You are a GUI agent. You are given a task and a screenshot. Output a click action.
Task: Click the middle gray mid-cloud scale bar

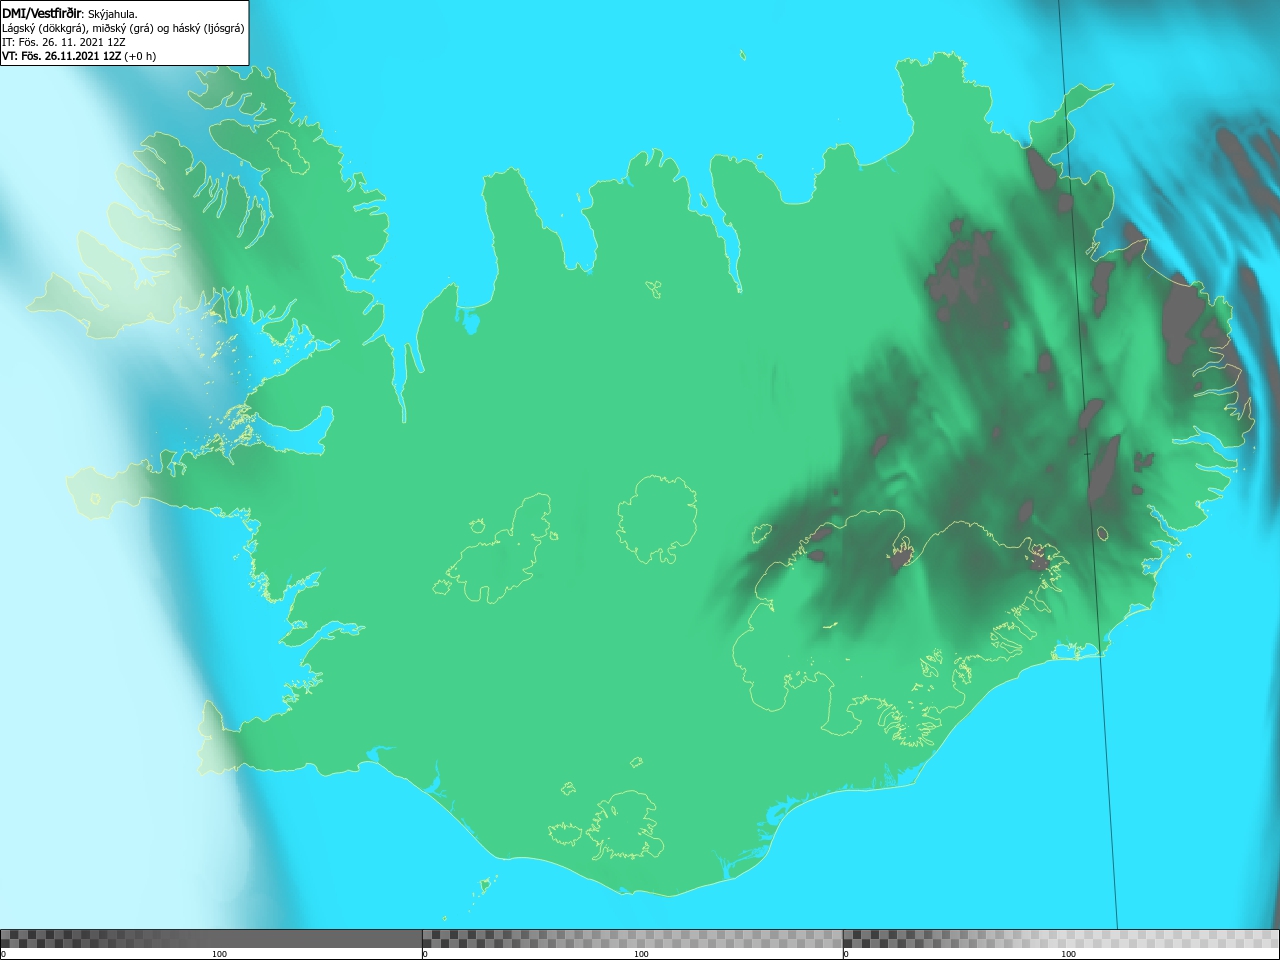coord(632,939)
